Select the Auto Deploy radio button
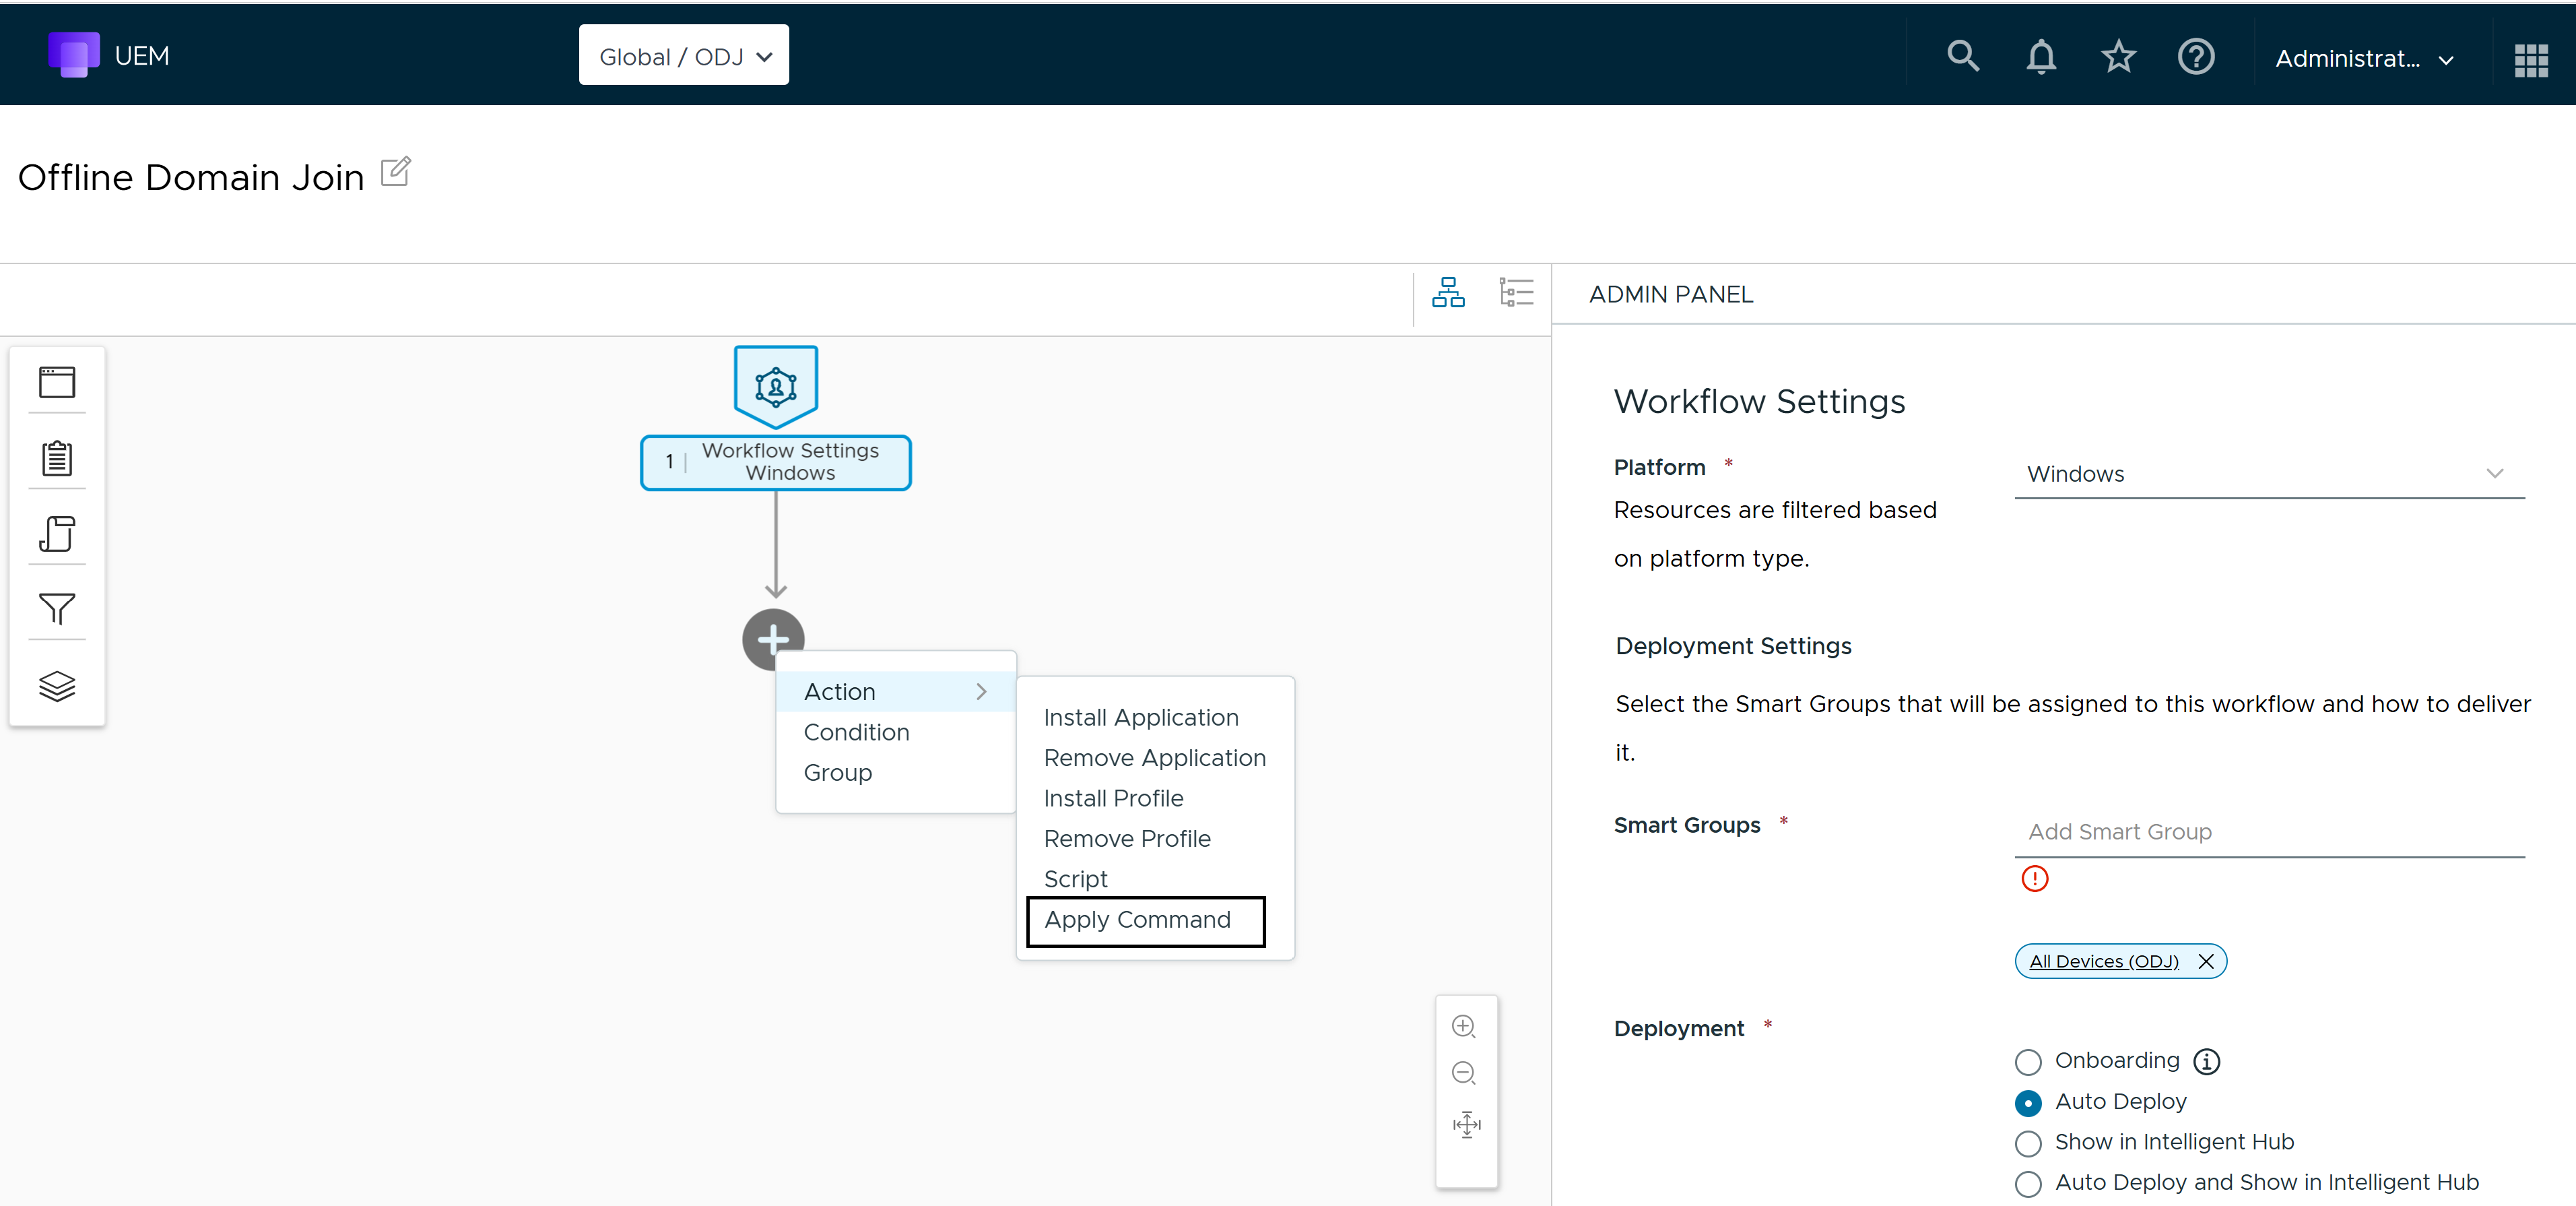Screen dimensions: 2576x1206 [2028, 1103]
